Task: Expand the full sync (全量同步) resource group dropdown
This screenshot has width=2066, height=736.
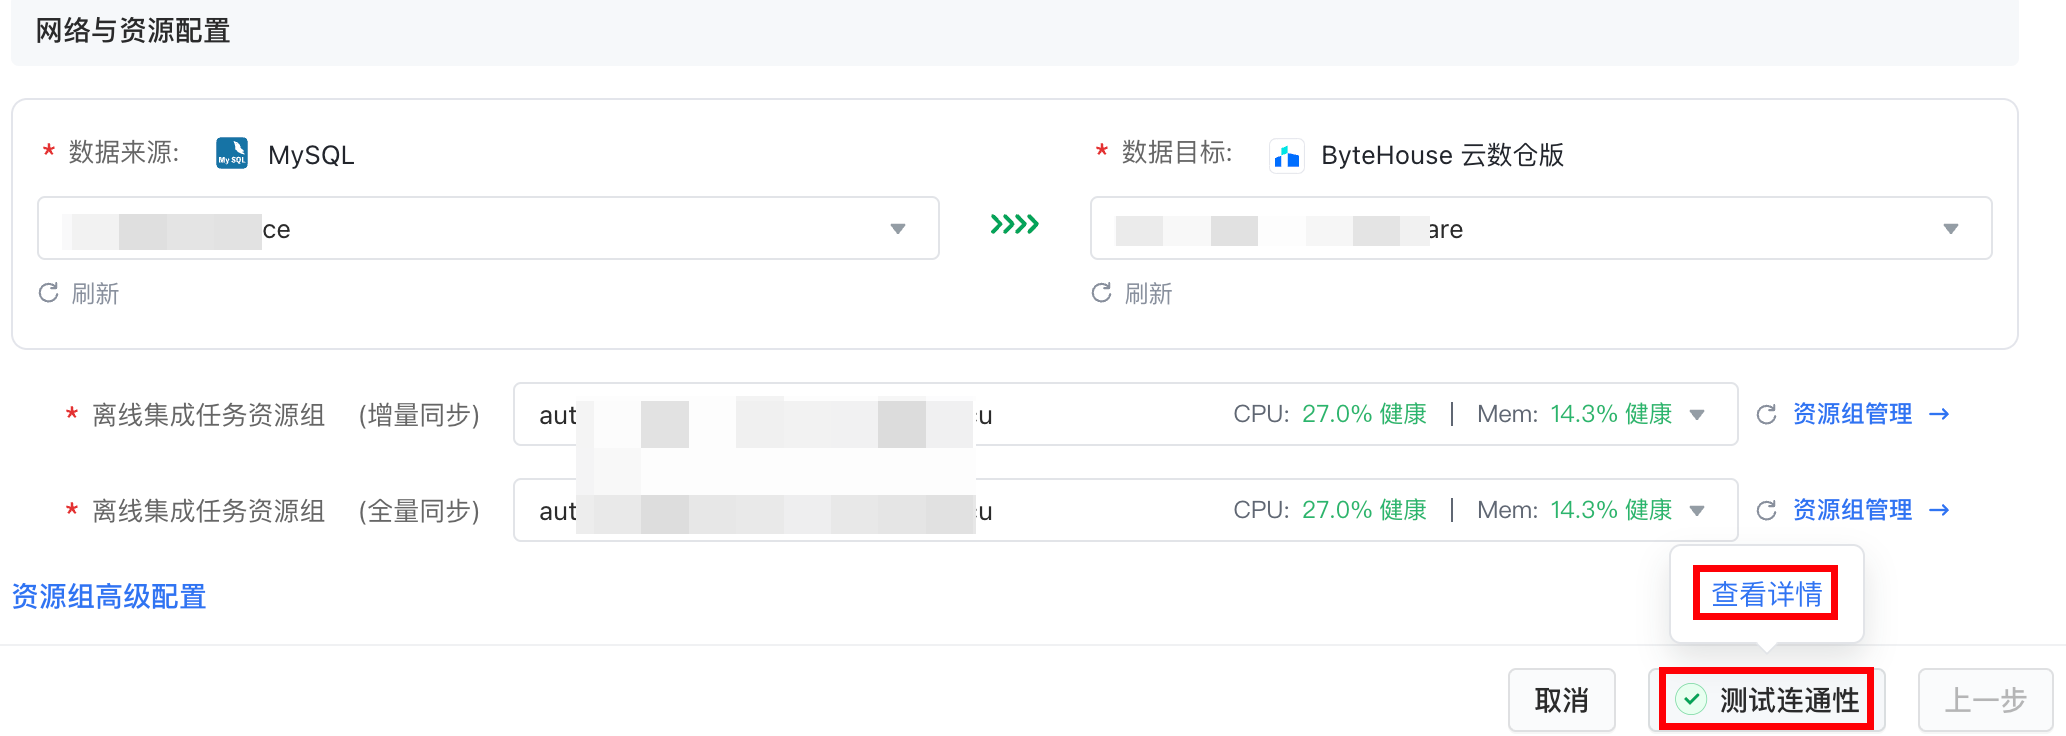Action: (x=1125, y=510)
